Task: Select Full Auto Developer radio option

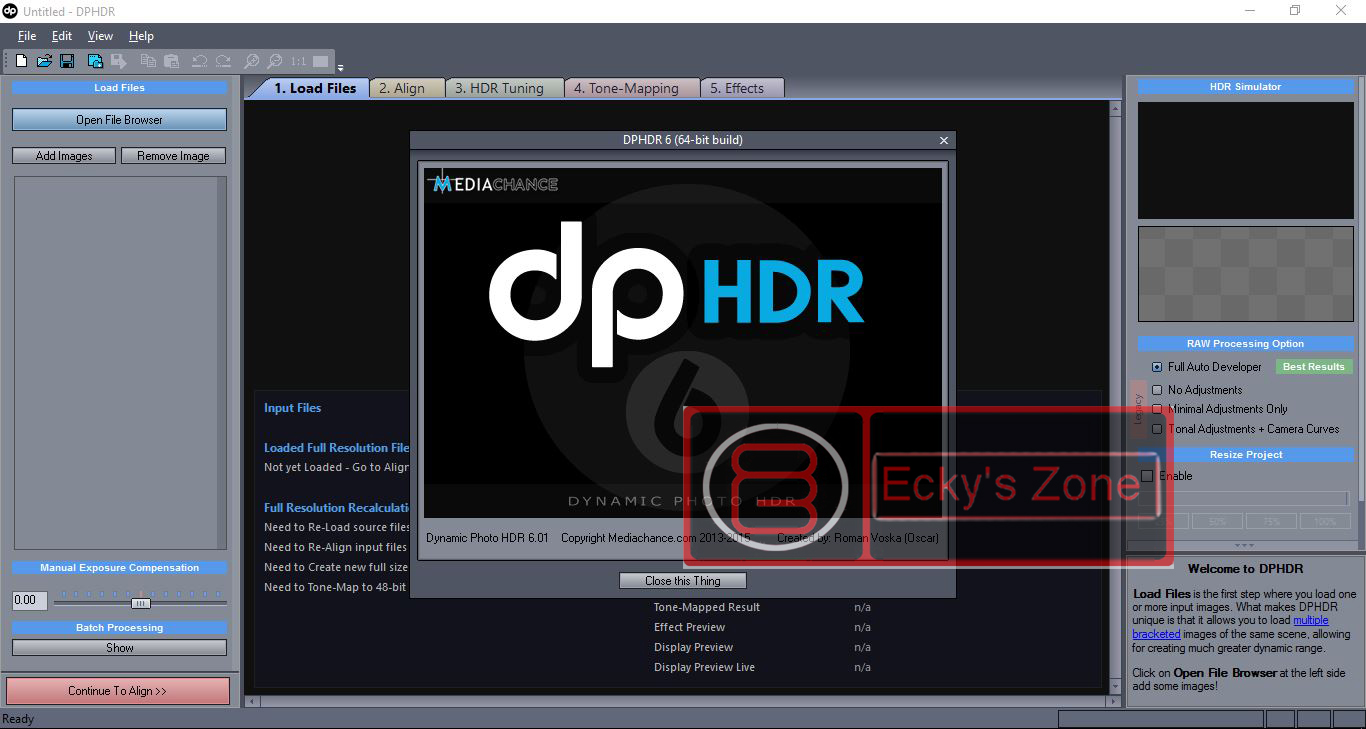Action: (1157, 367)
